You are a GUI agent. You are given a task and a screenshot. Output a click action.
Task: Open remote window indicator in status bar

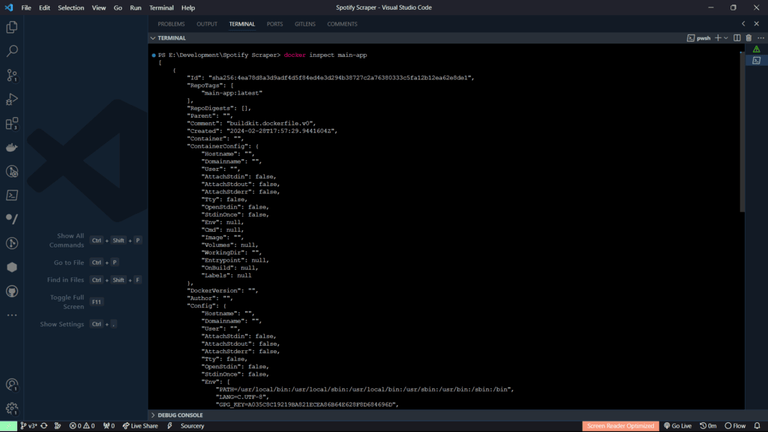[x=8, y=426]
